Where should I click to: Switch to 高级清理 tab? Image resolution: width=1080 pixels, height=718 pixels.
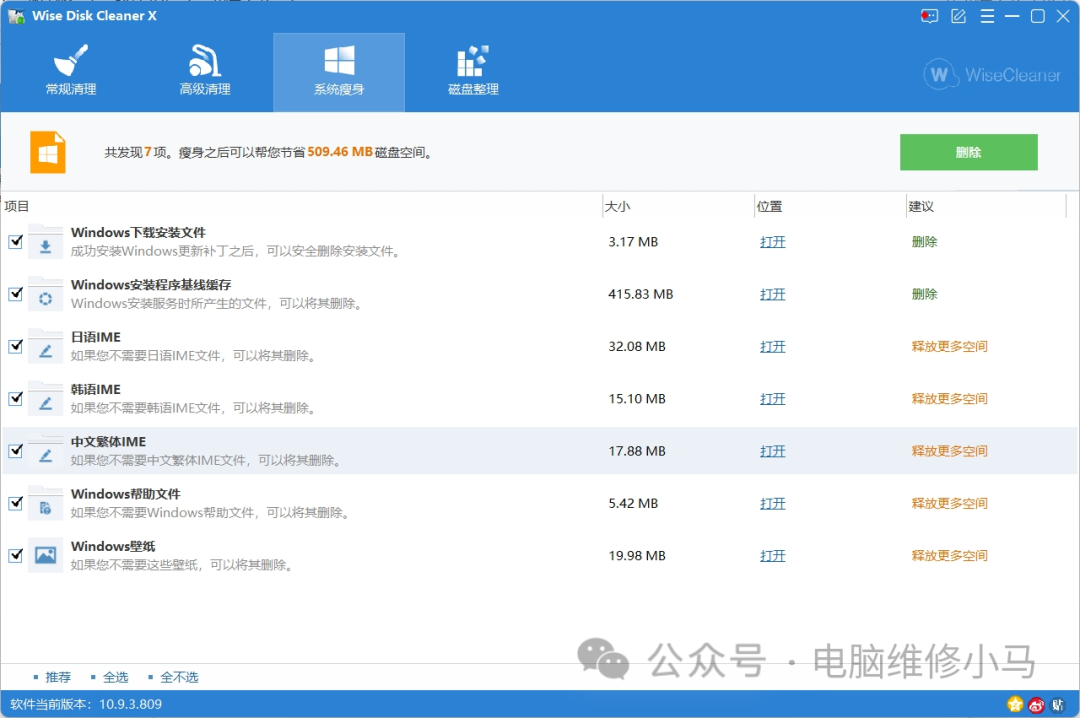point(205,72)
